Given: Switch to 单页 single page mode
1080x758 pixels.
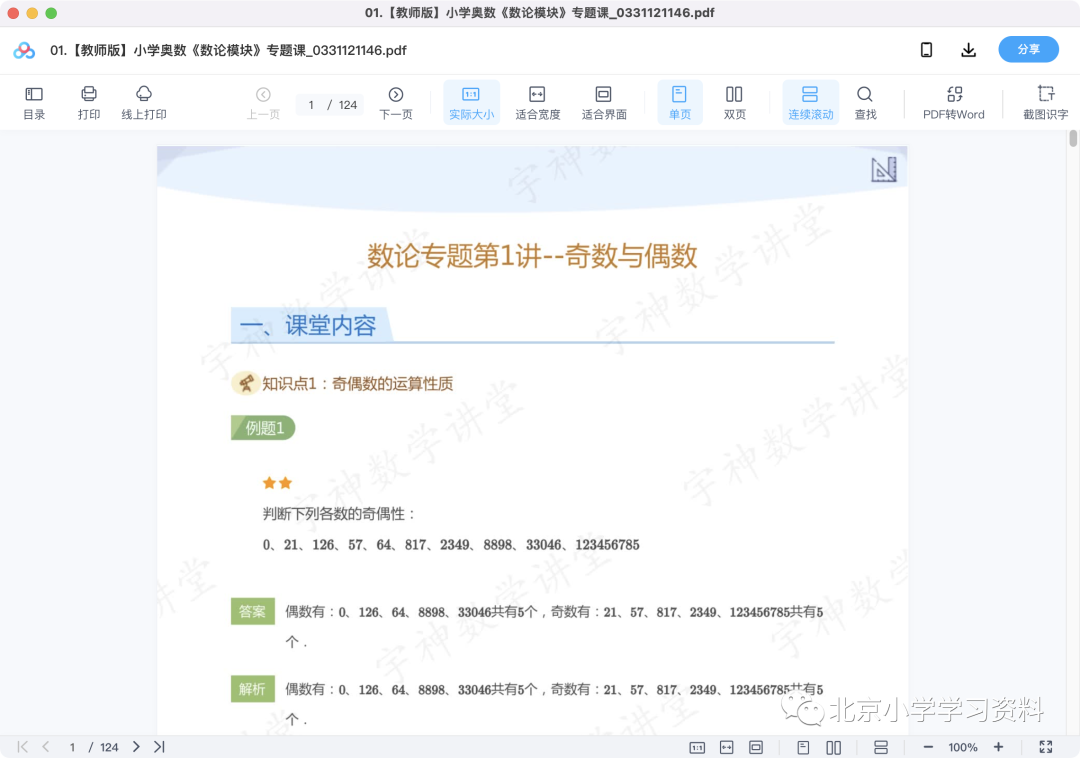Looking at the screenshot, I should click(680, 103).
